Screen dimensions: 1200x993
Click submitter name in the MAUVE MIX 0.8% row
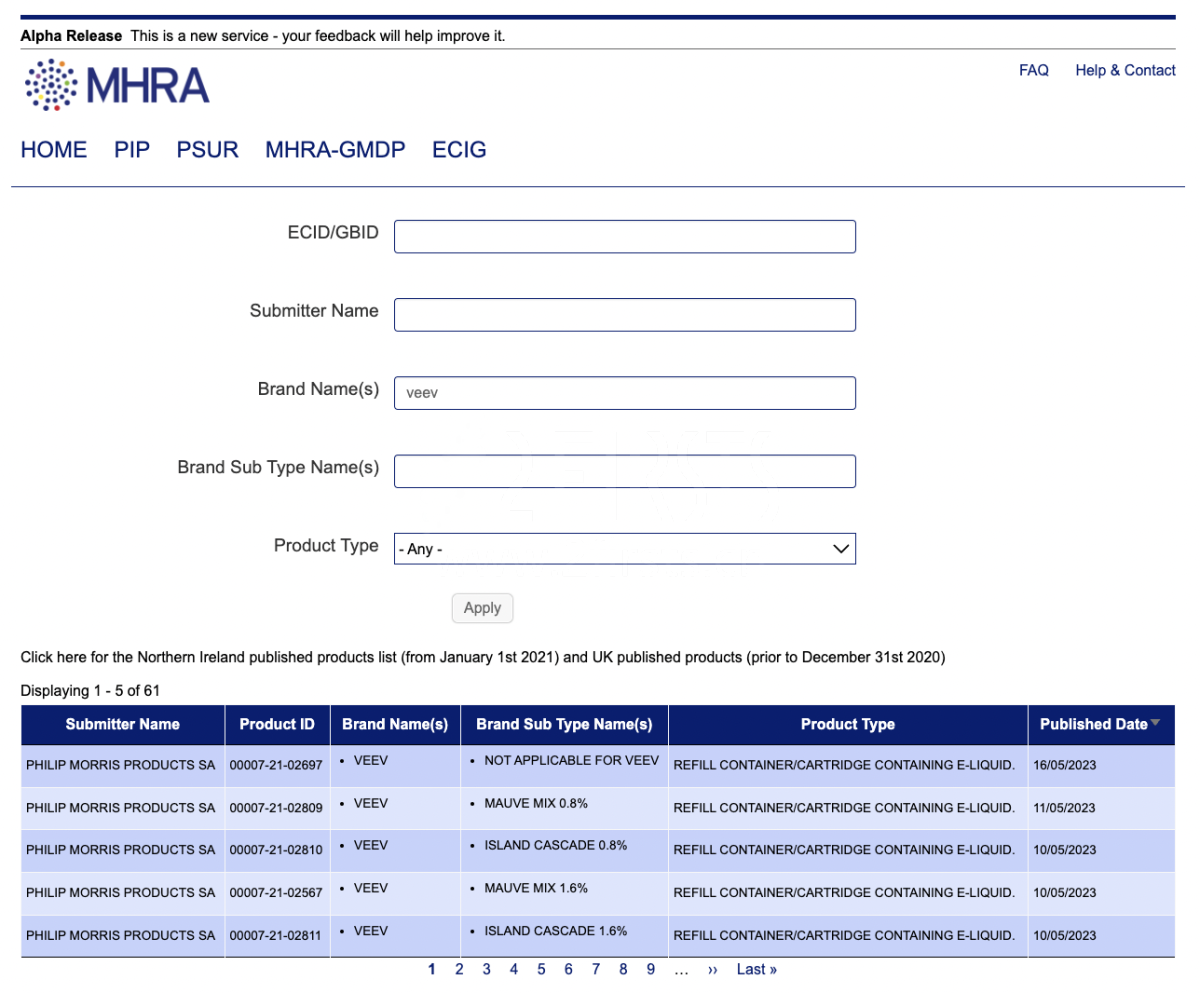click(120, 807)
